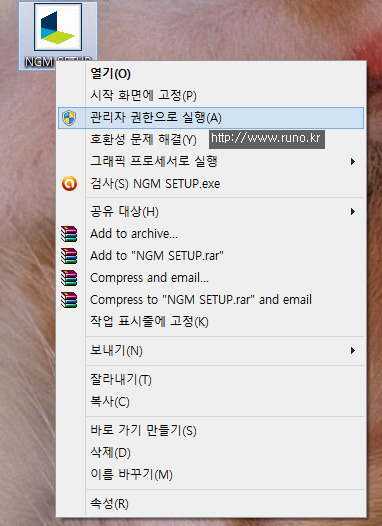
Task: Choose 열기(O) from the context menu
Action: (x=211, y=73)
